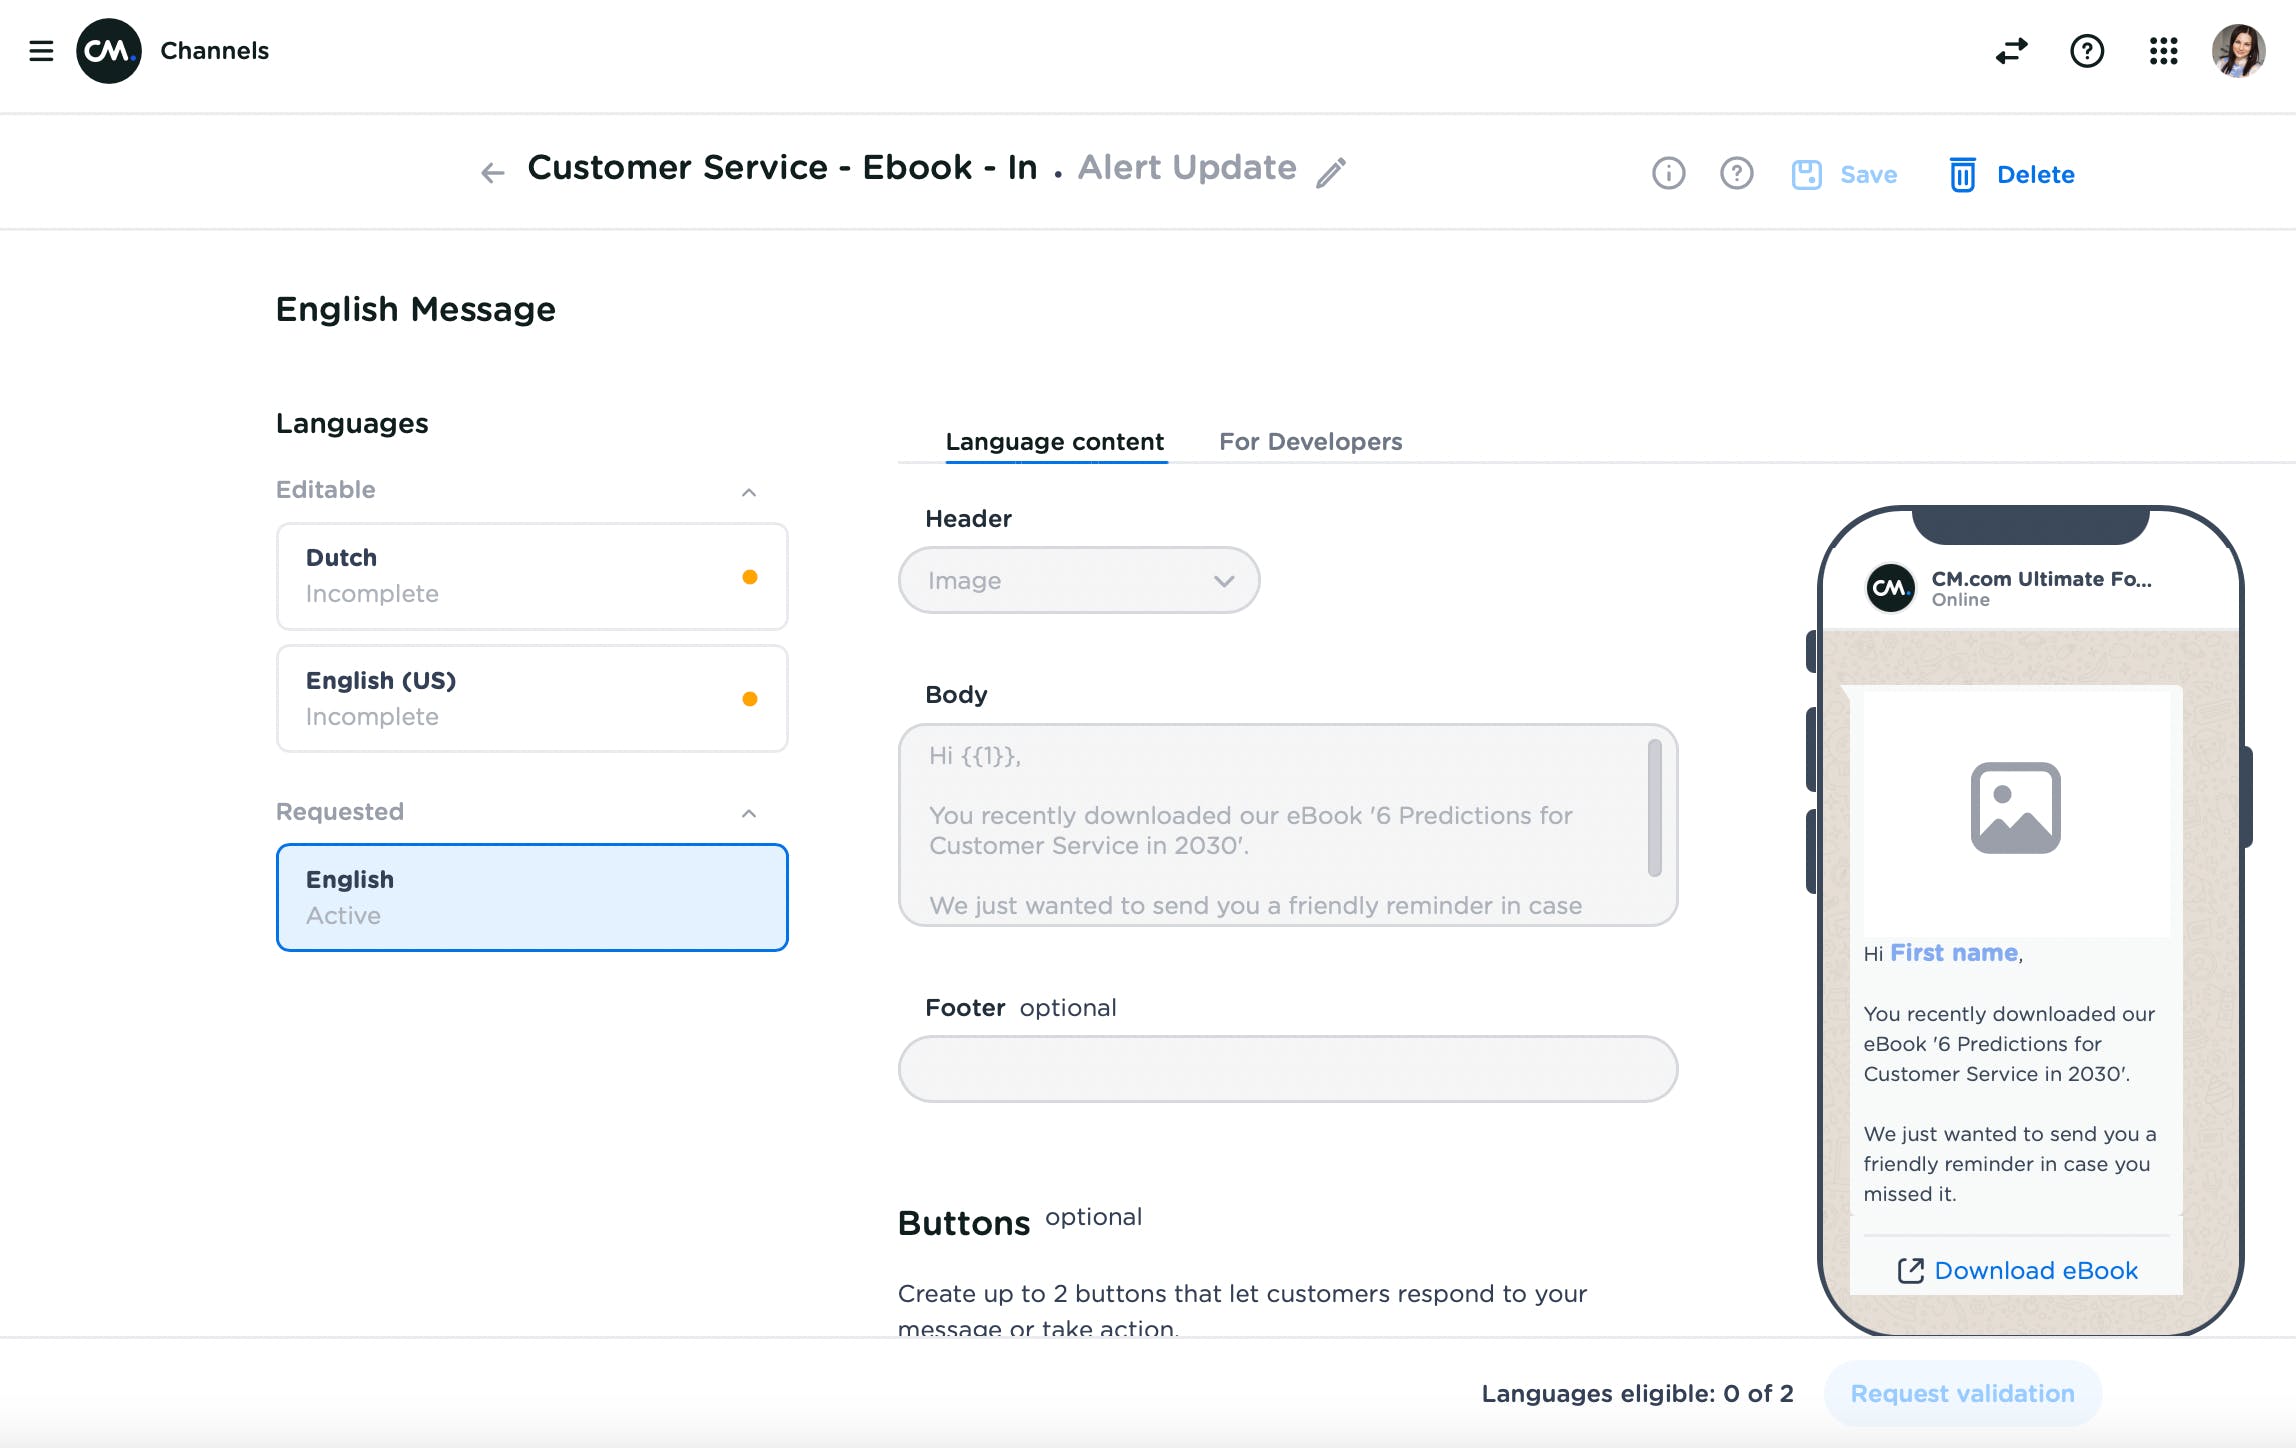Select the Dutch language card
The width and height of the screenshot is (2296, 1448).
click(x=531, y=576)
